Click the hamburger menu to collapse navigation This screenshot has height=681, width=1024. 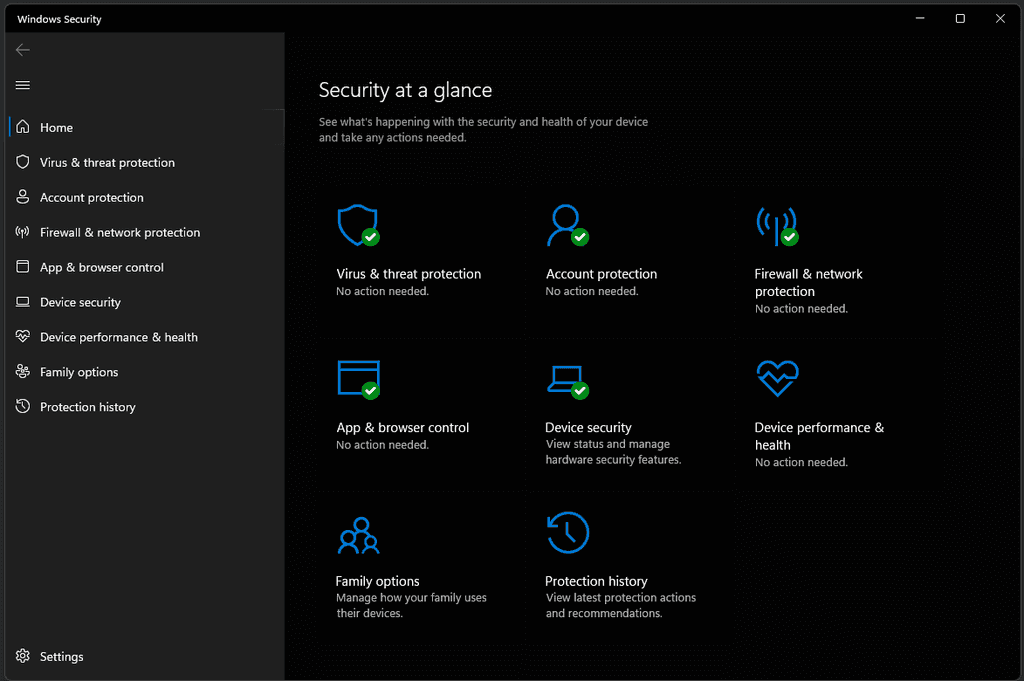pyautogui.click(x=22, y=85)
